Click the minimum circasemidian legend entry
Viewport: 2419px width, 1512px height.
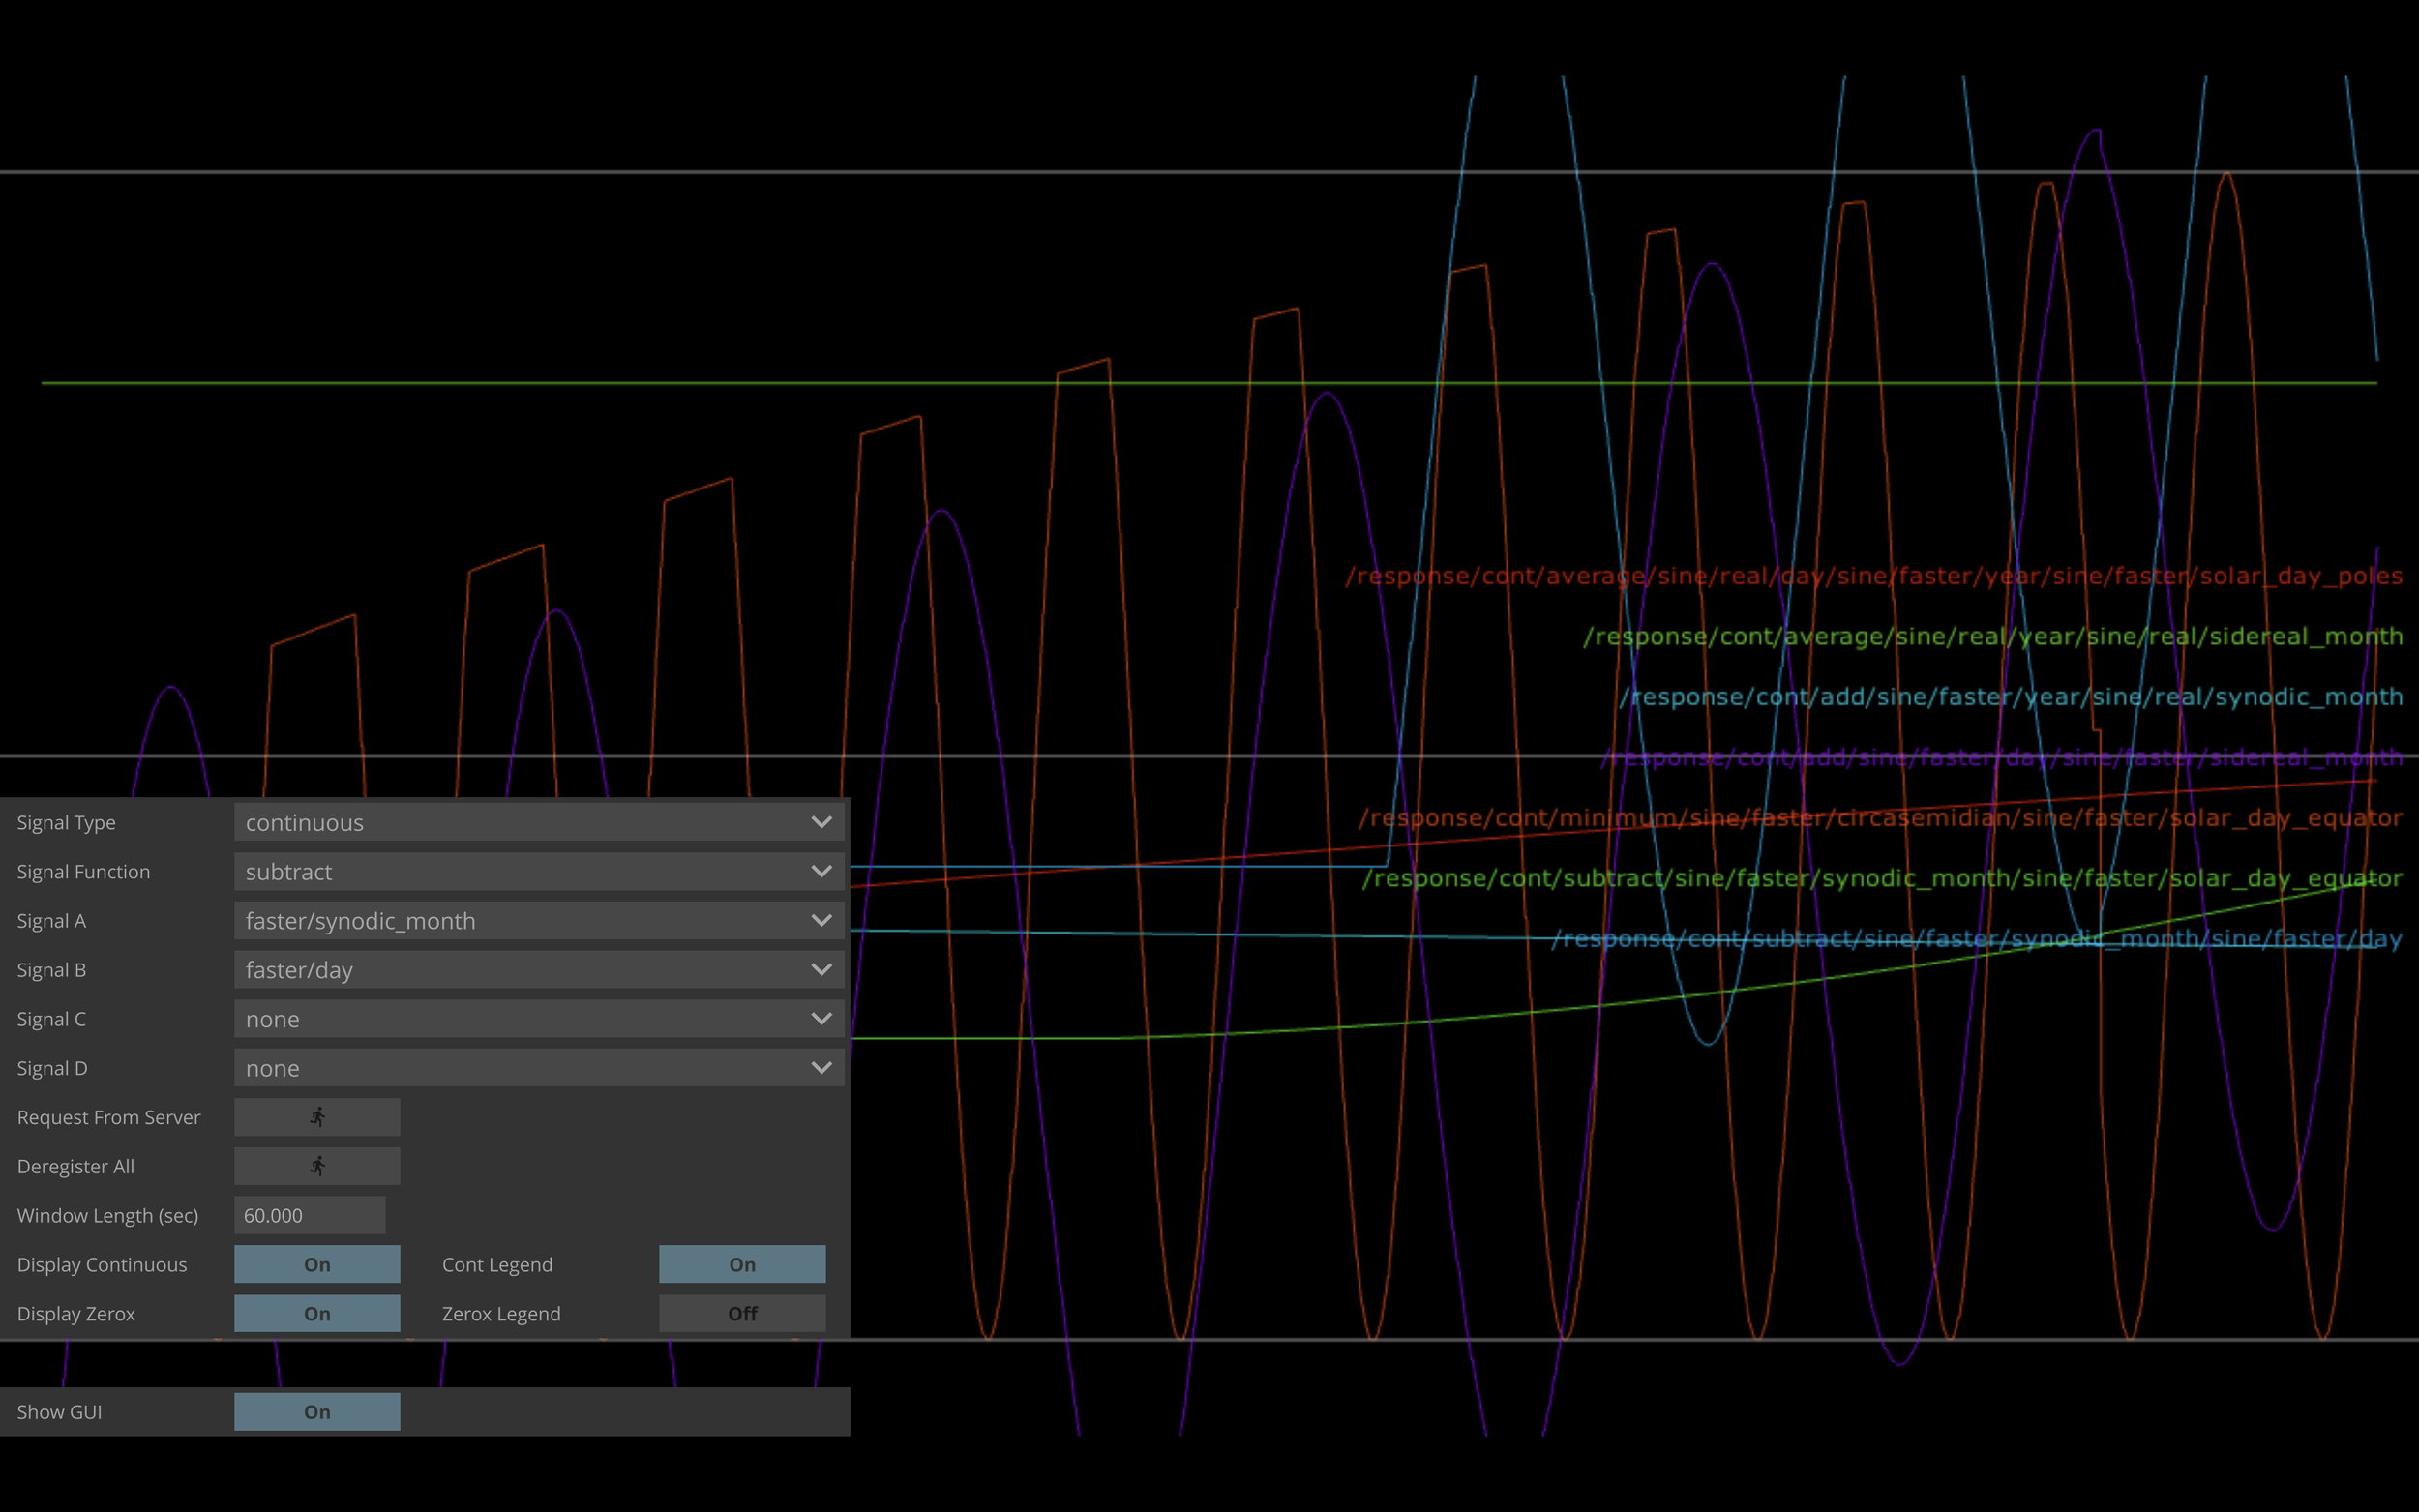click(1880, 818)
